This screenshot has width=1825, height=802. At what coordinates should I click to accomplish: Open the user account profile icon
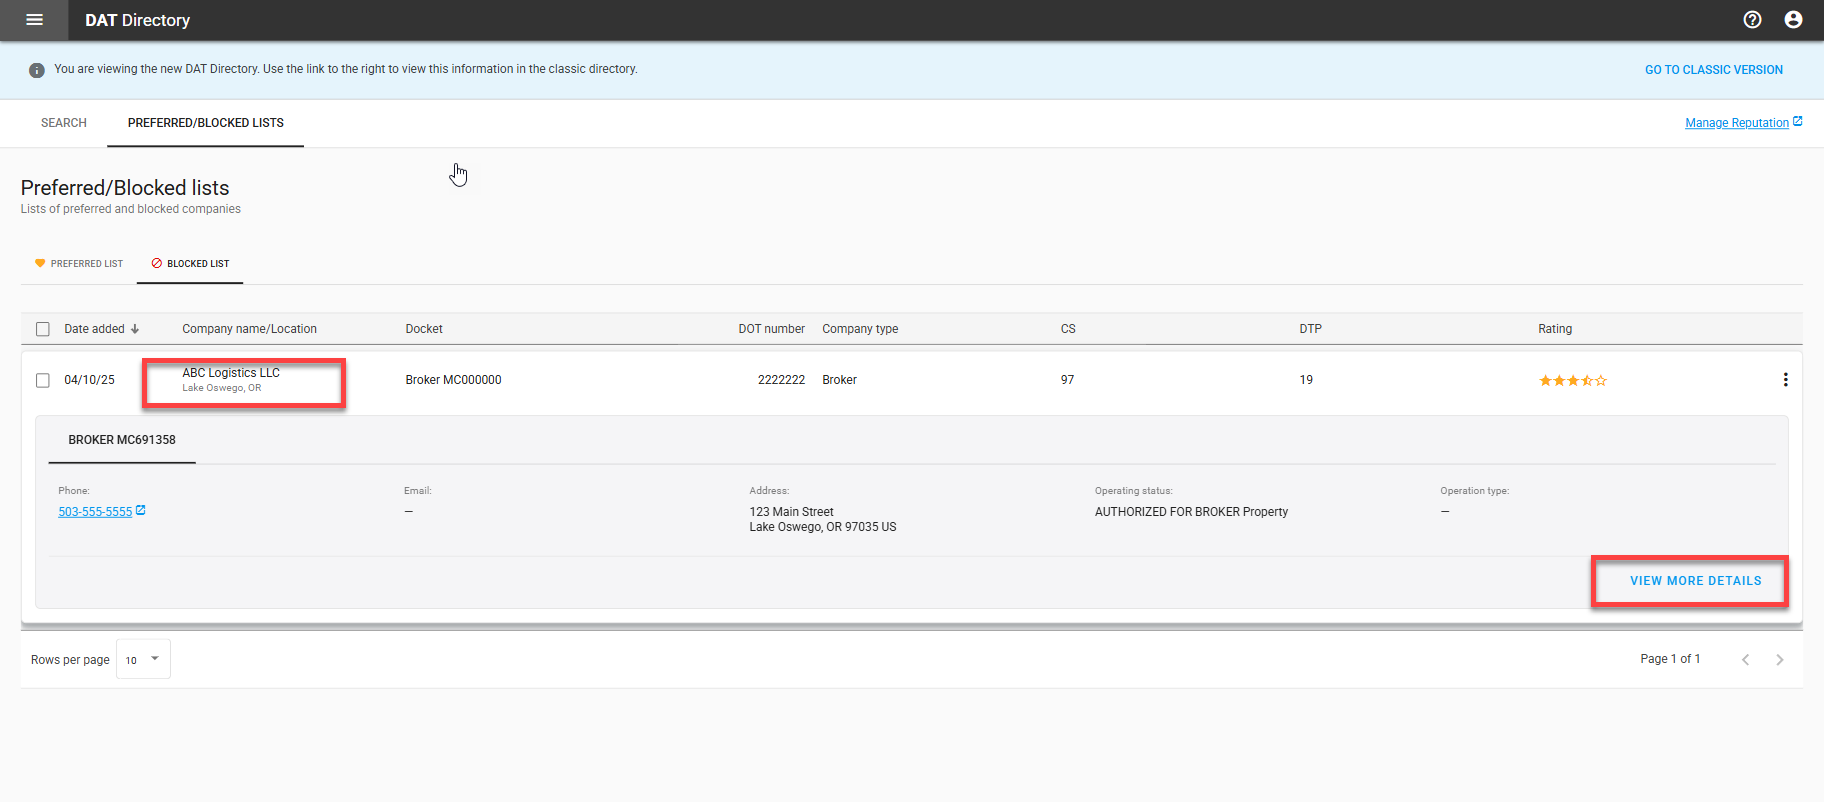pyautogui.click(x=1793, y=20)
